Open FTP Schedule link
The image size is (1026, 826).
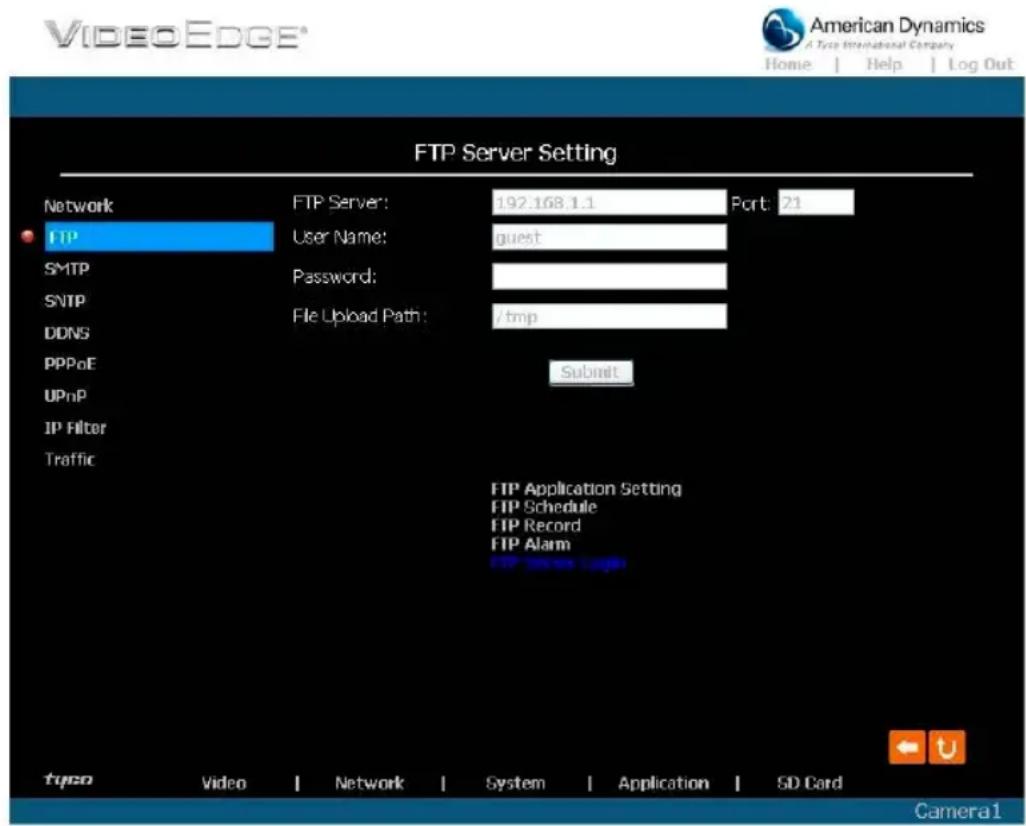pos(544,507)
